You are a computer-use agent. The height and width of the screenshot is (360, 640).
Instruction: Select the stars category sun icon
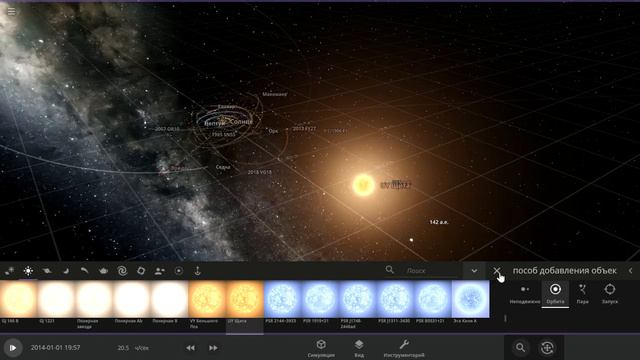pyautogui.click(x=28, y=271)
